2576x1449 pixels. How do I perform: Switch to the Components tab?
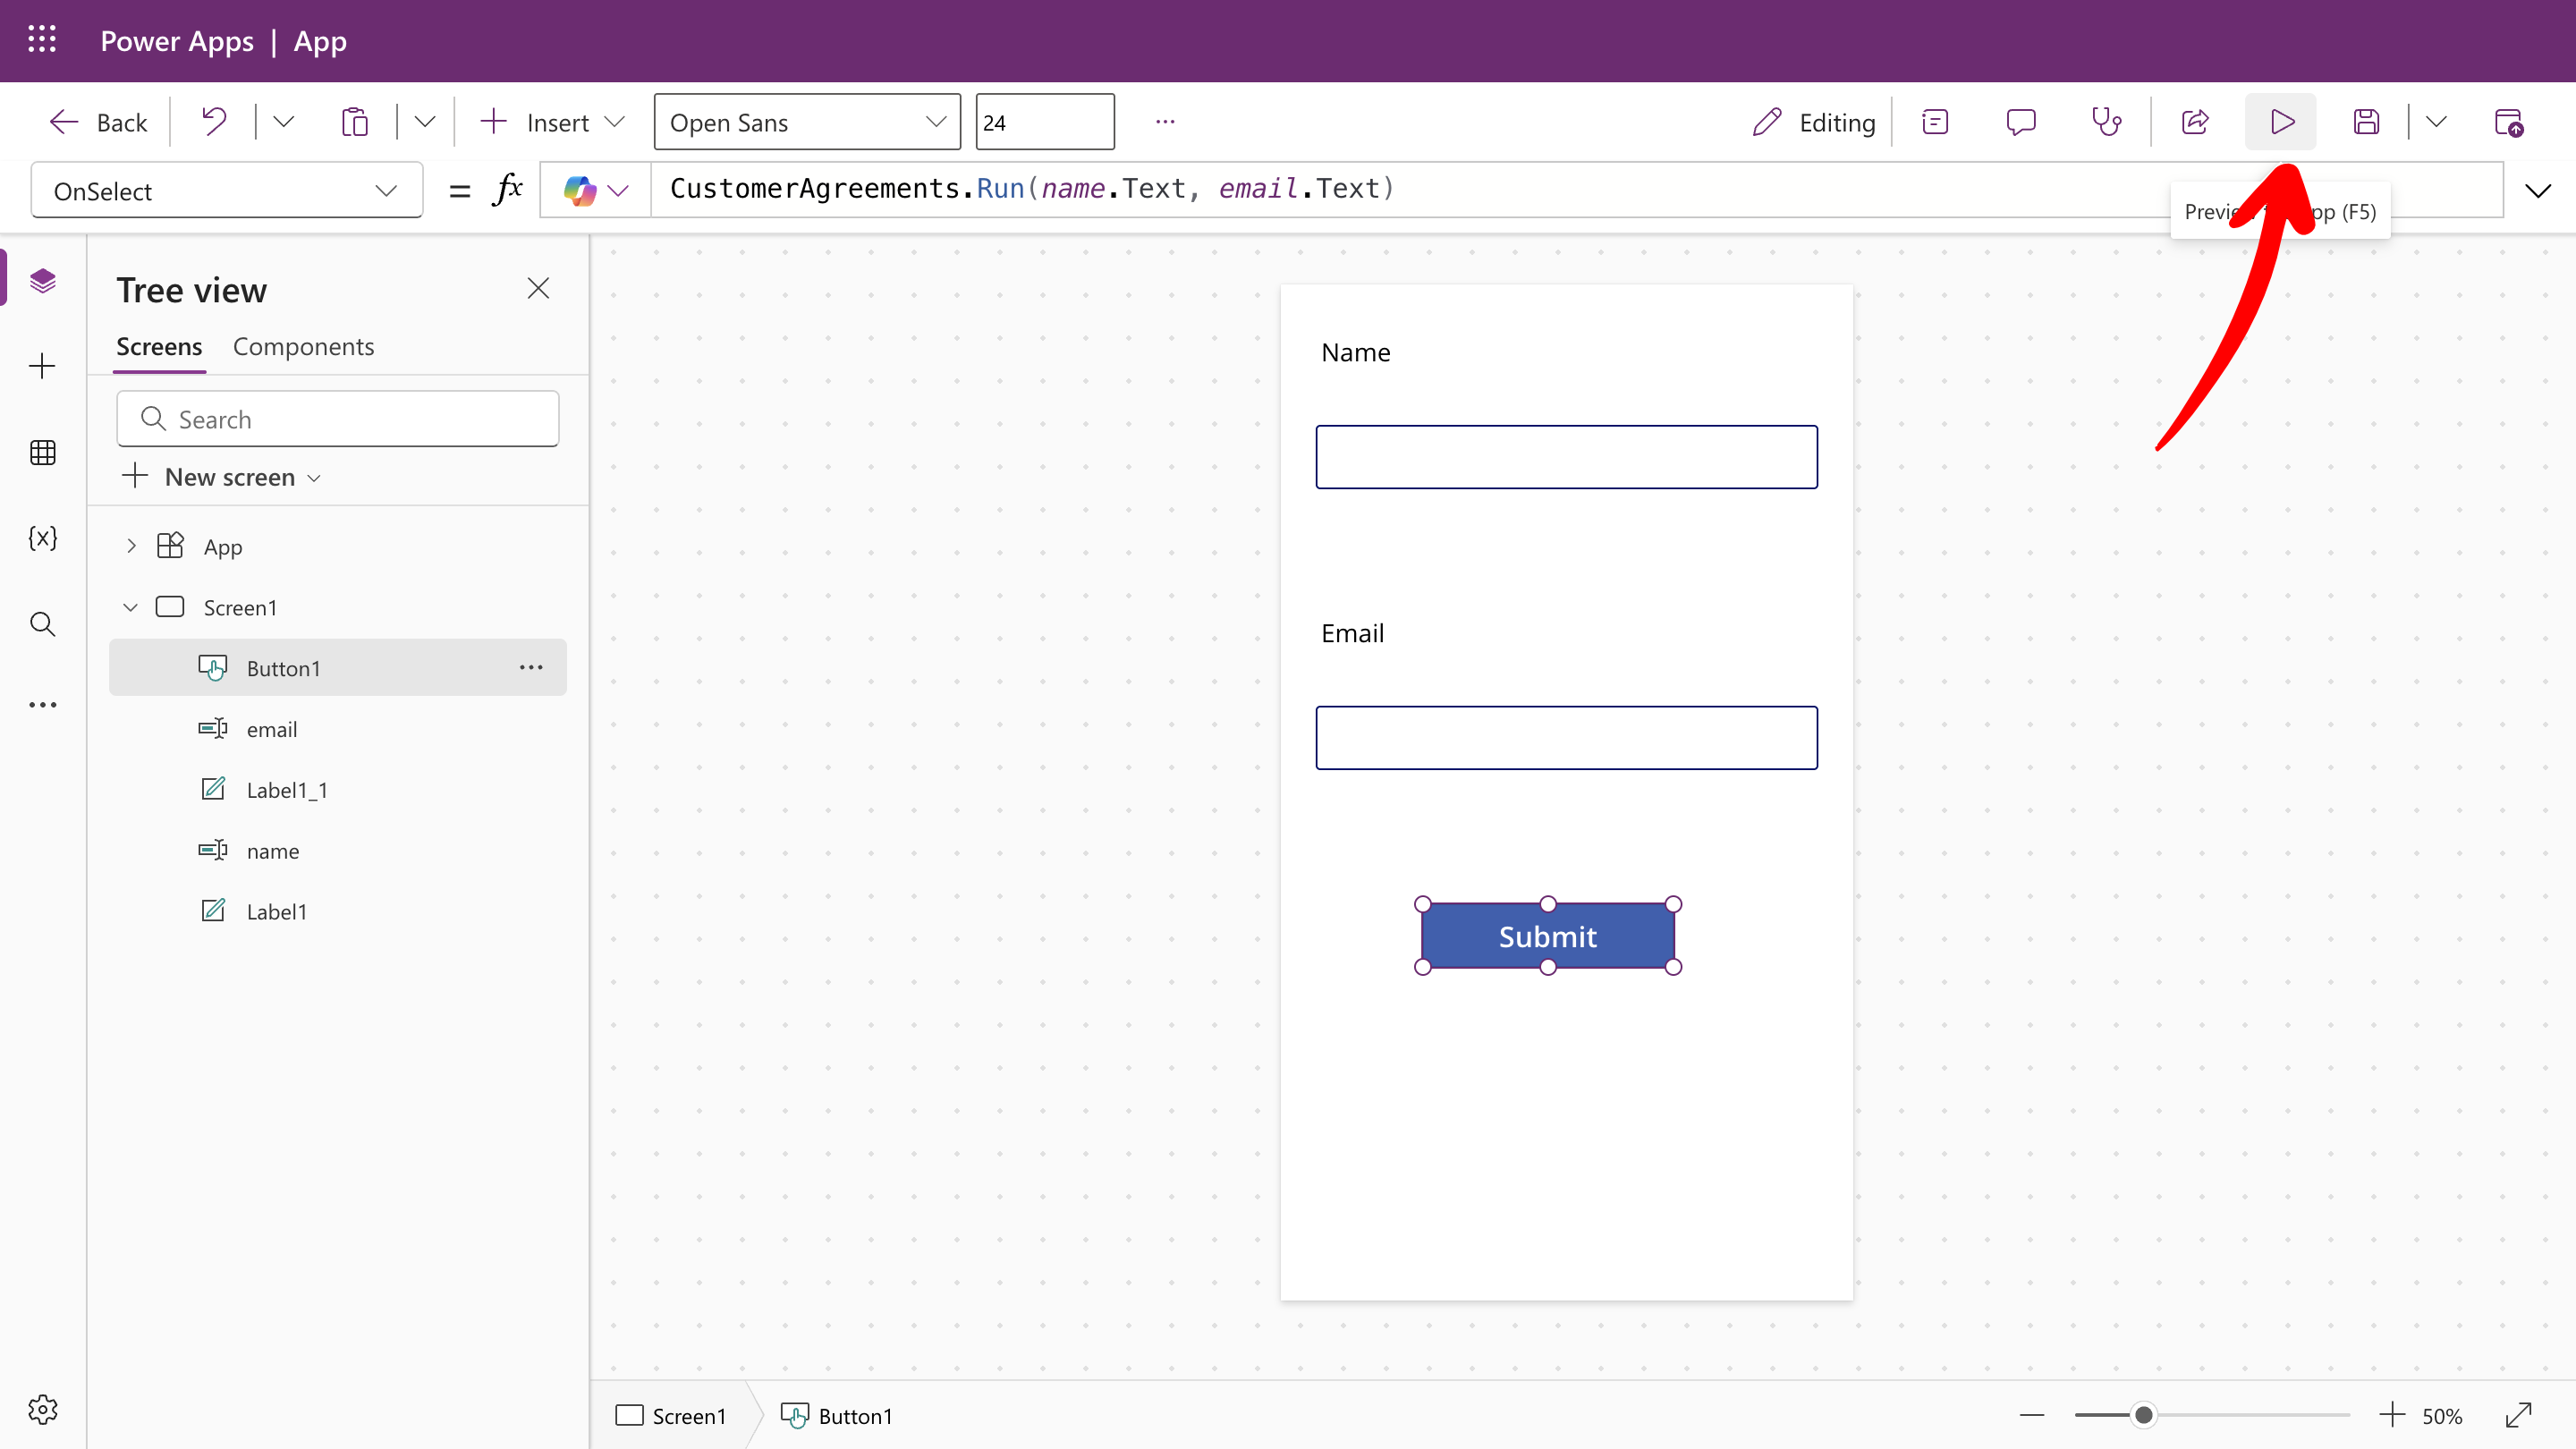303,346
